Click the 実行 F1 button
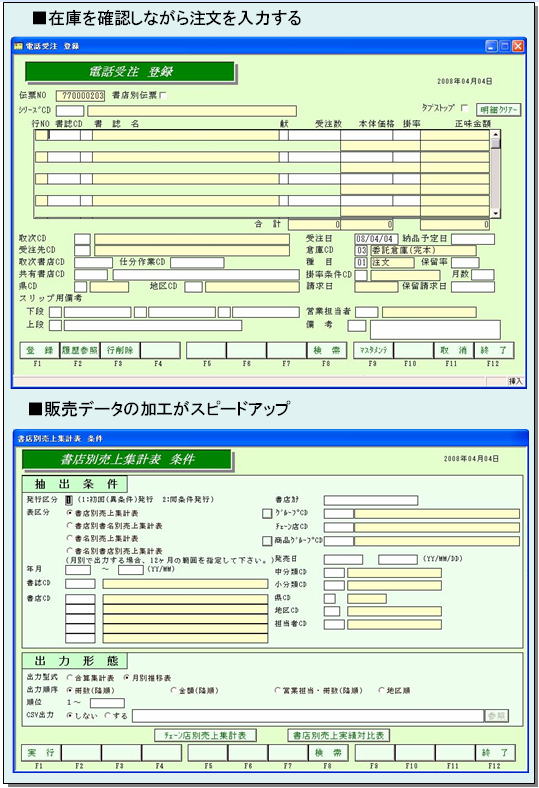This screenshot has height=788, width=539. pos(41,753)
